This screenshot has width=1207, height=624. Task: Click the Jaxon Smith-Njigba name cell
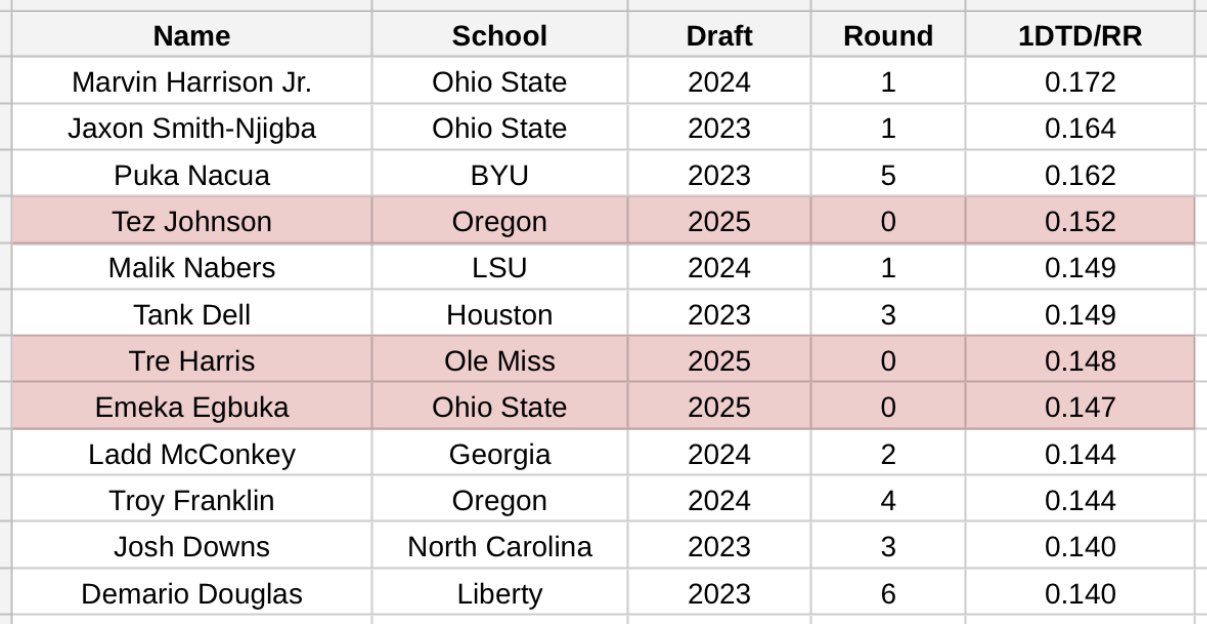tap(191, 128)
